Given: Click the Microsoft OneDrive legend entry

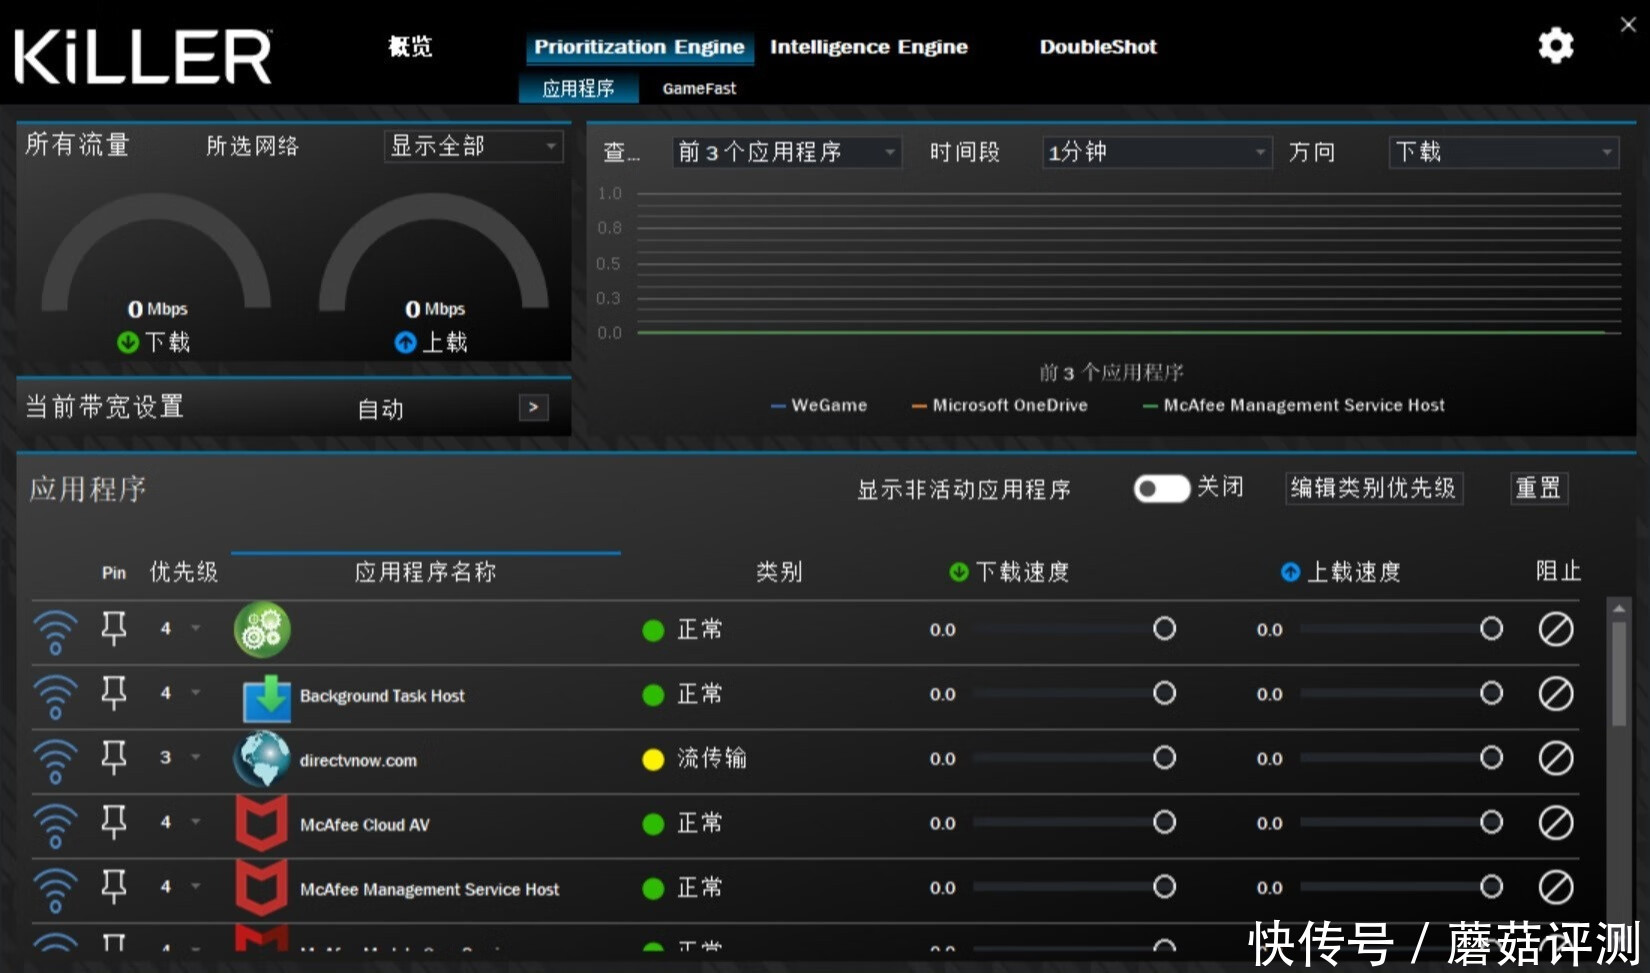Looking at the screenshot, I should click(x=999, y=405).
